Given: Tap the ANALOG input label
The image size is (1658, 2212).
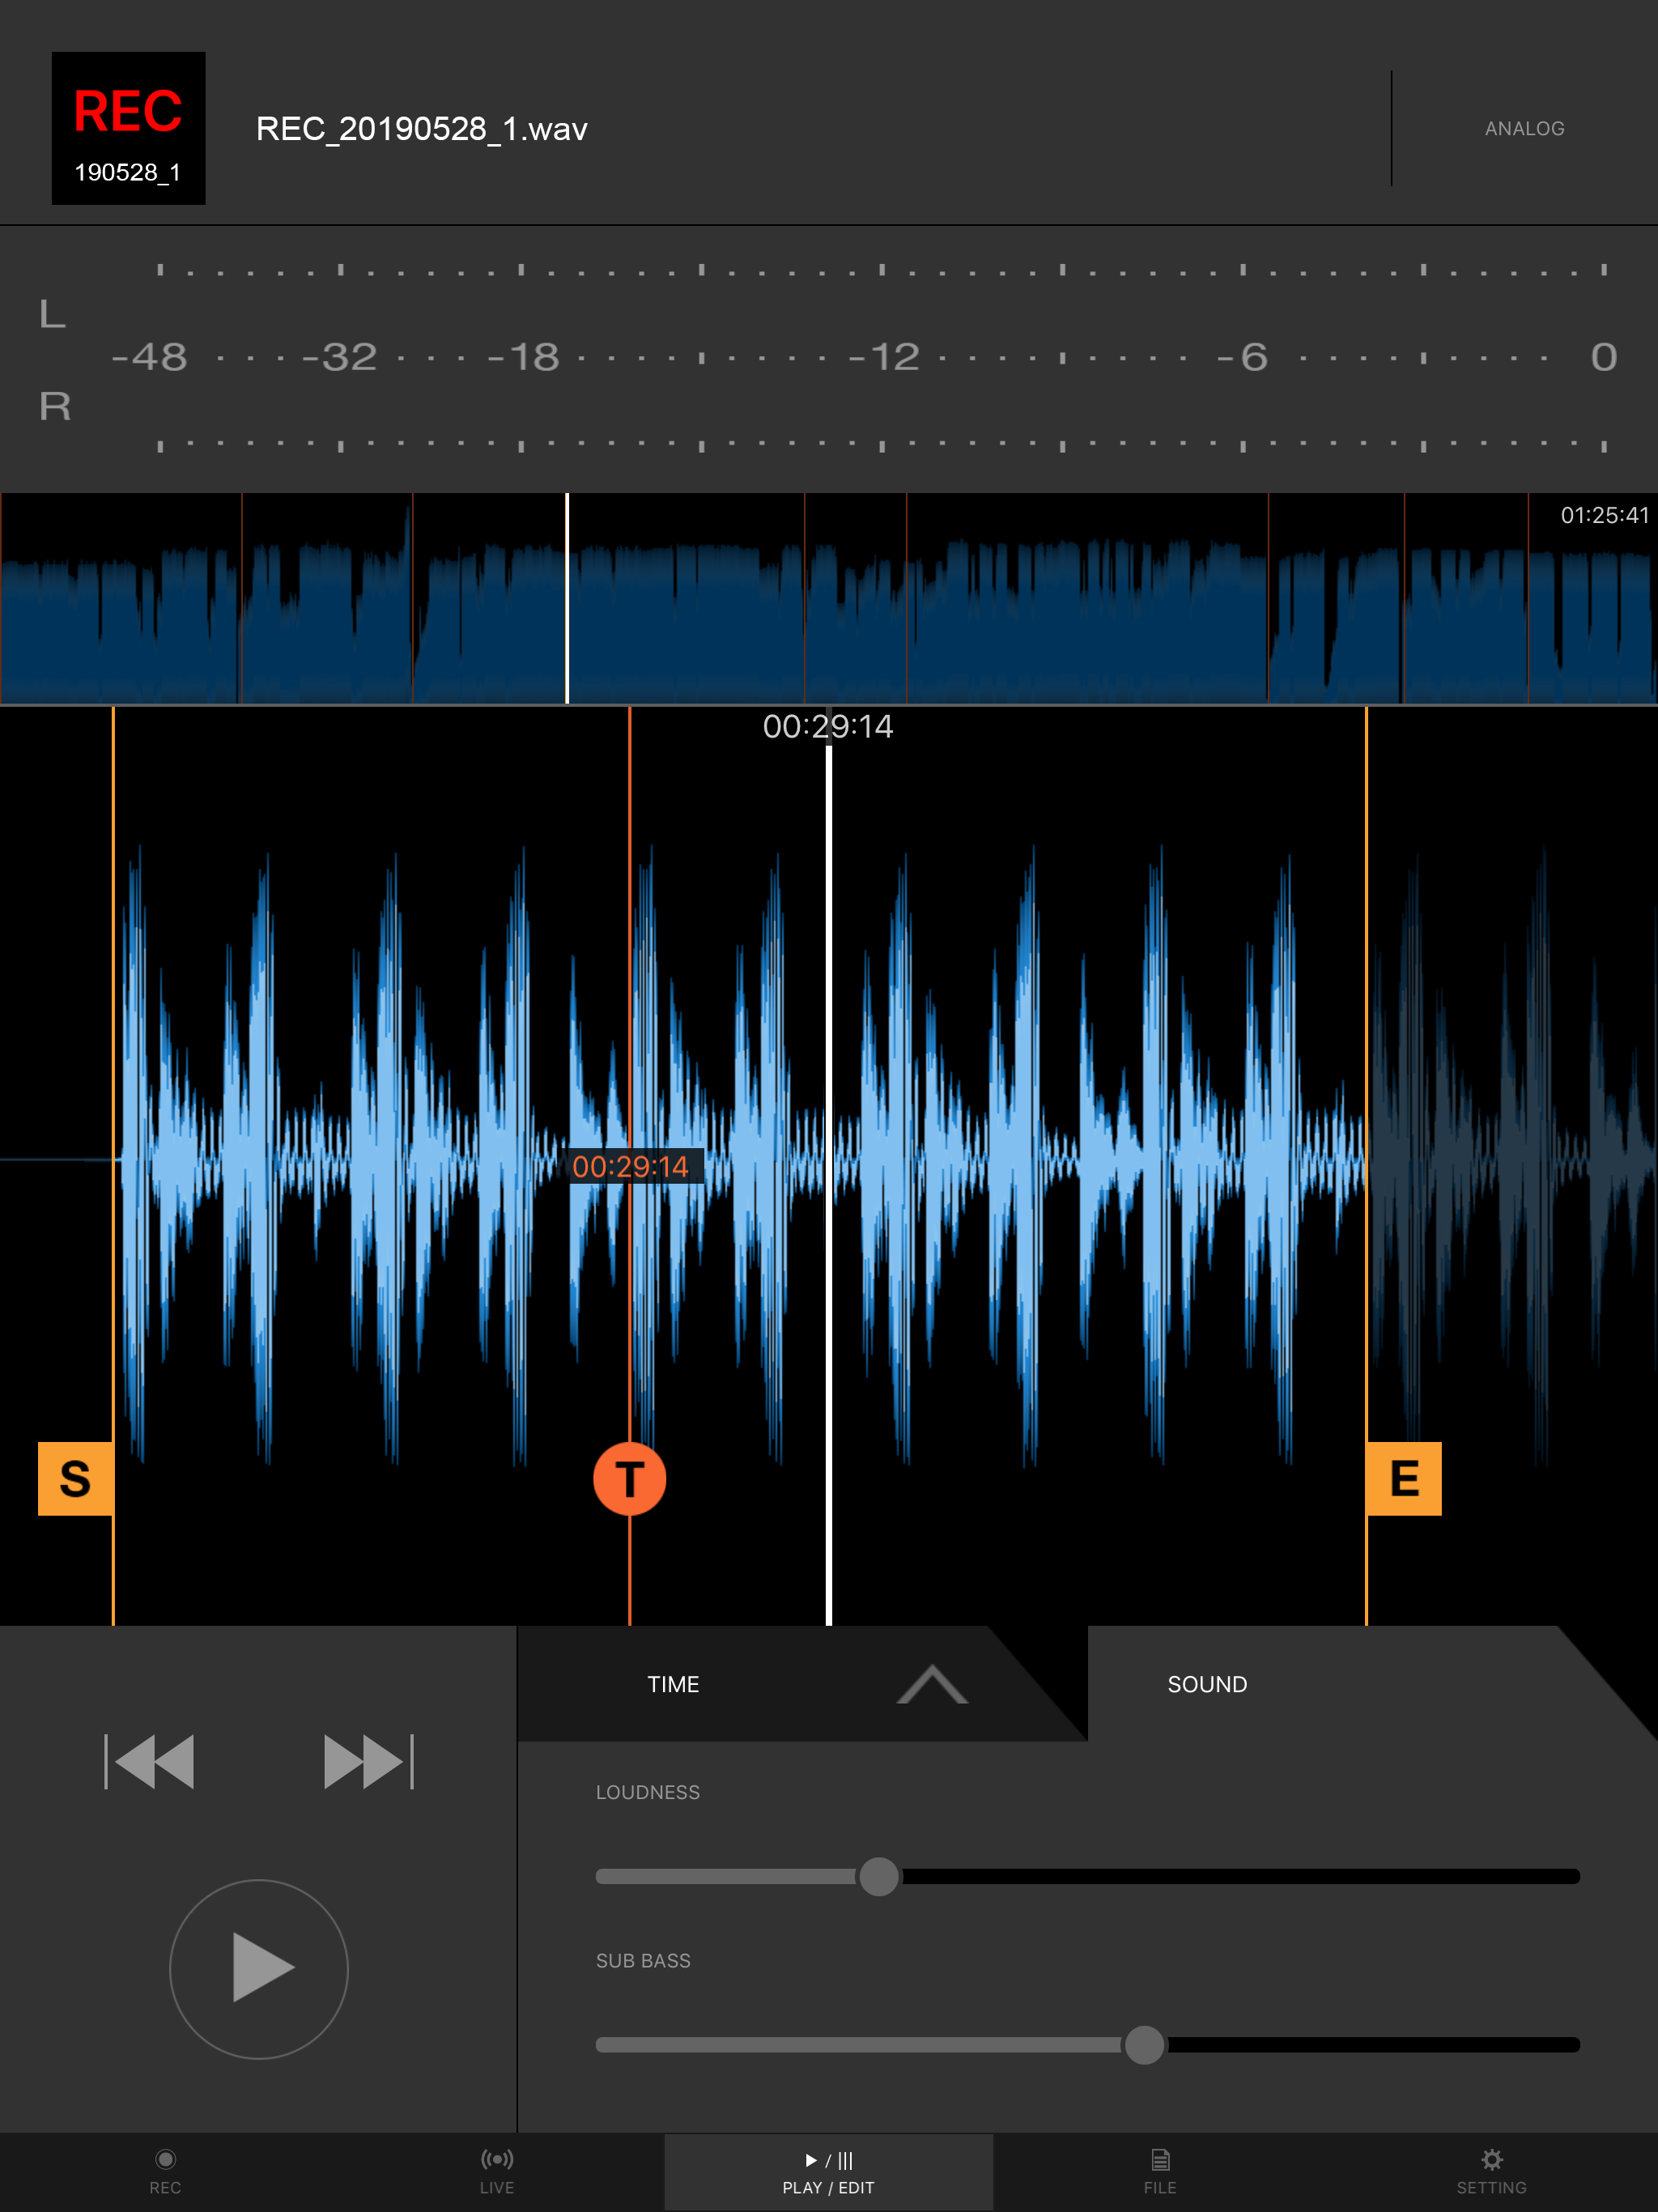Looking at the screenshot, I should coord(1524,129).
